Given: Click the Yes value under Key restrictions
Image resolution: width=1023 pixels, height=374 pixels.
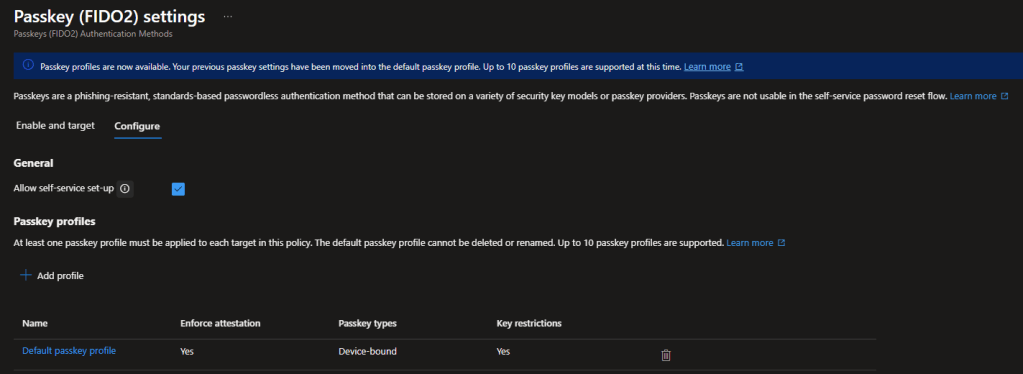Looking at the screenshot, I should click(503, 351).
